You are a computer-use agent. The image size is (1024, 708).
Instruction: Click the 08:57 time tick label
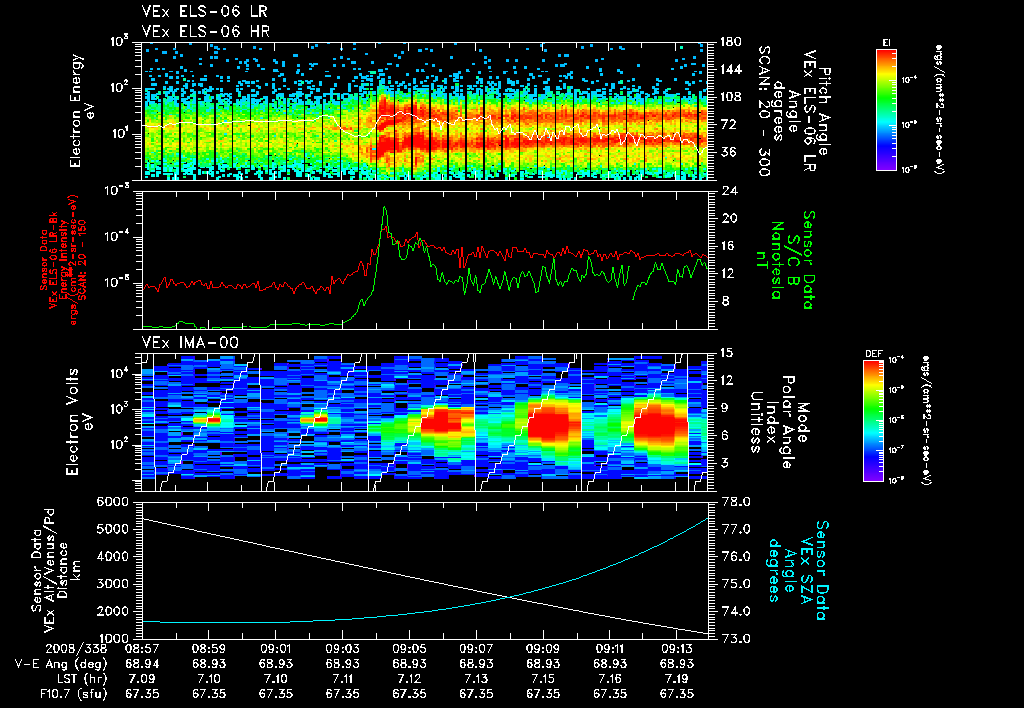142,650
